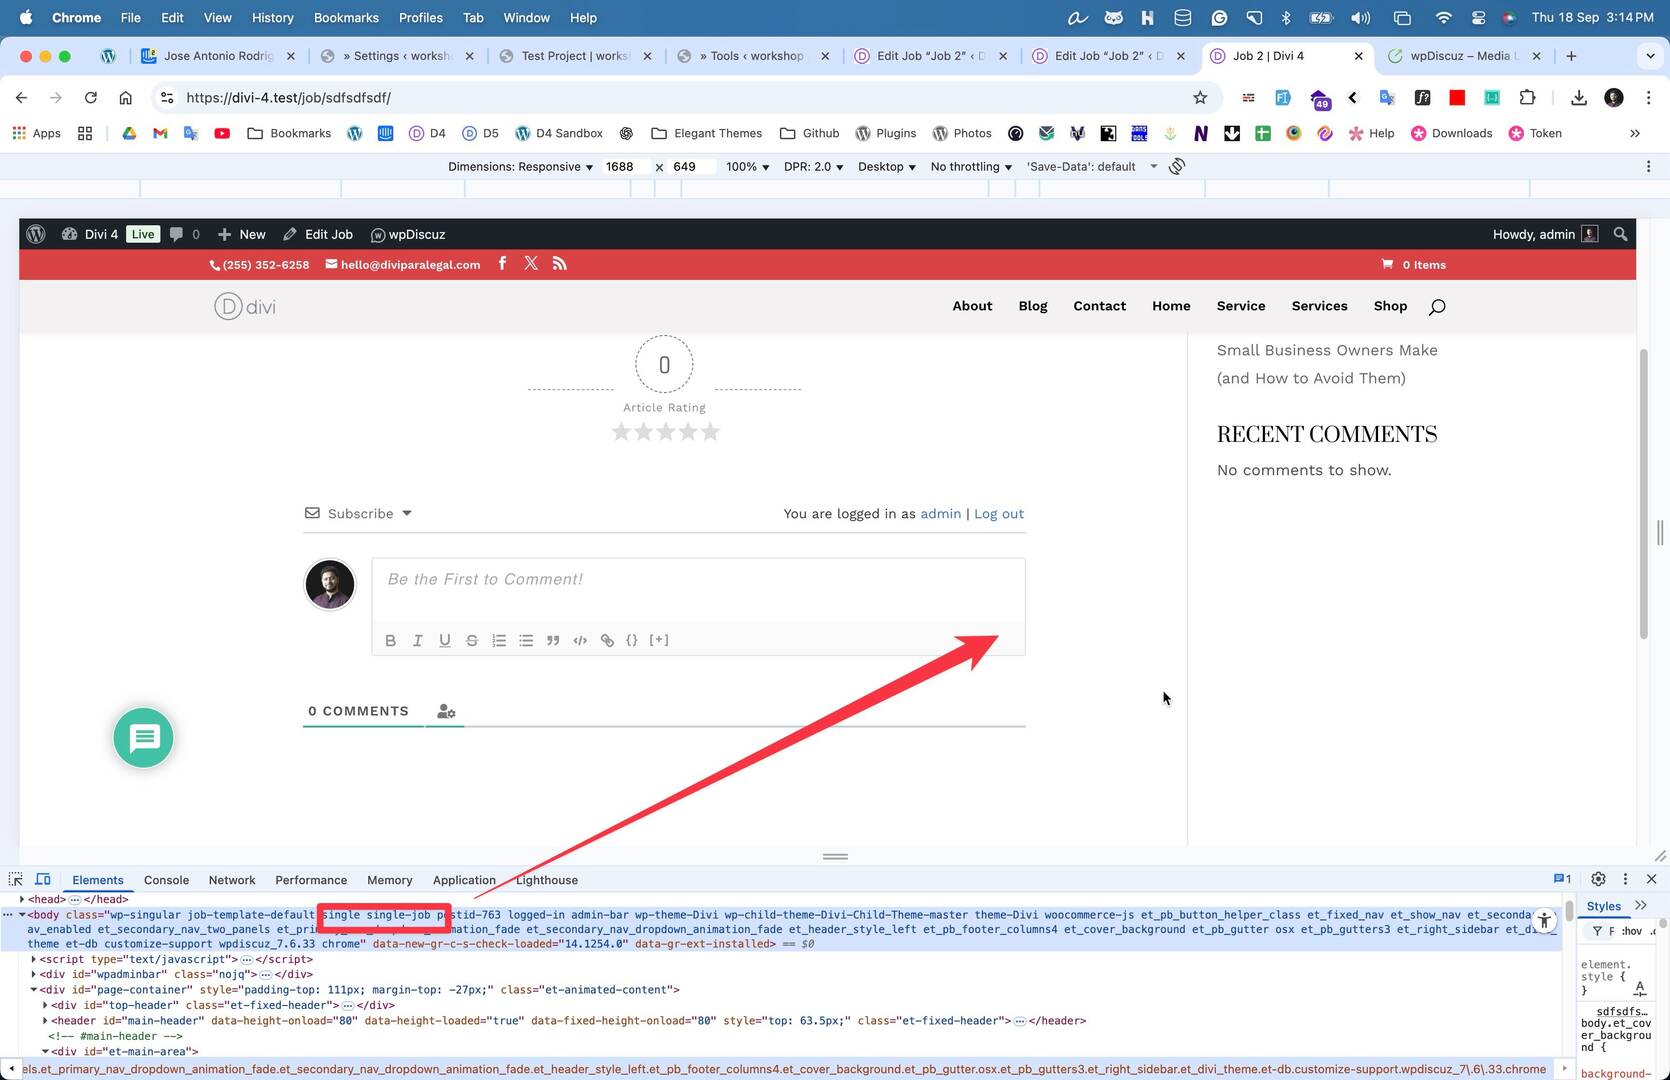The height and width of the screenshot is (1080, 1670).
Task: Open the Desktop device type dropdown
Action: click(x=887, y=167)
